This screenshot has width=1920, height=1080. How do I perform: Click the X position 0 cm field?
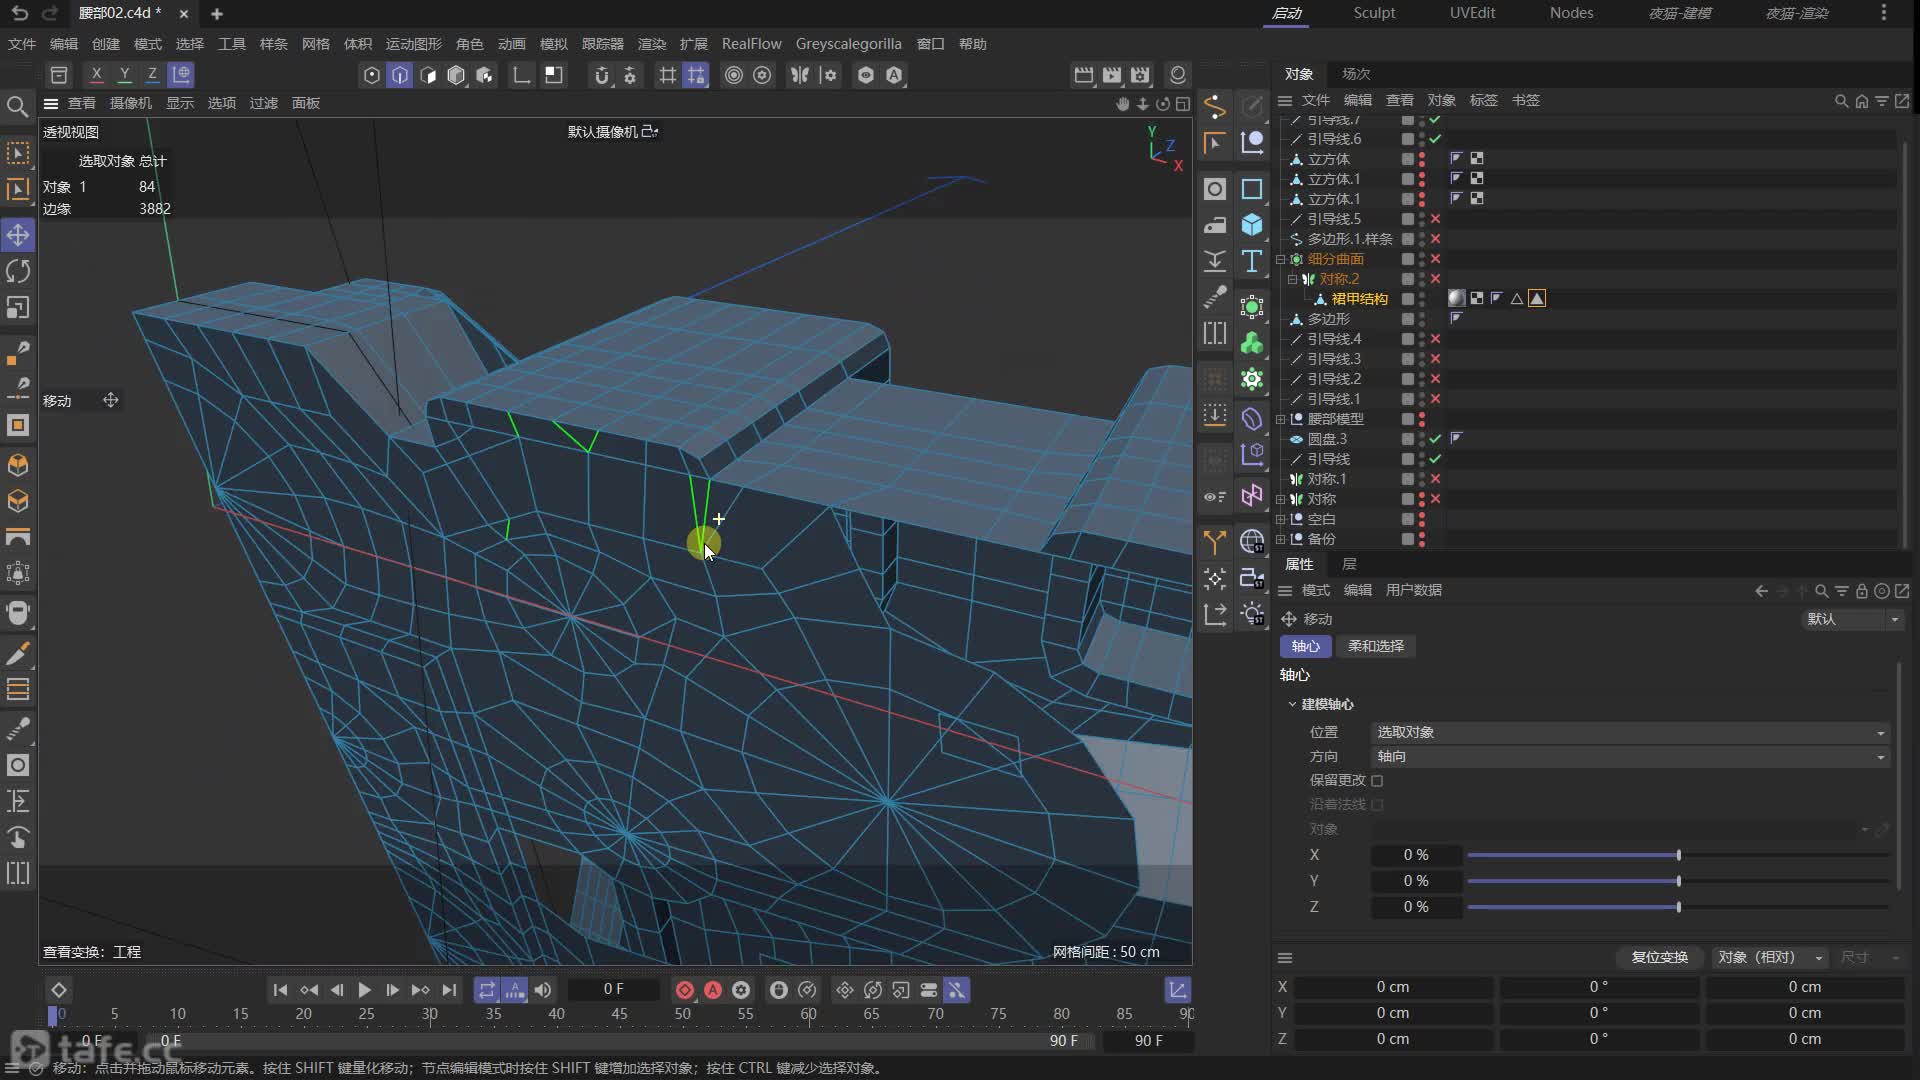click(x=1393, y=987)
